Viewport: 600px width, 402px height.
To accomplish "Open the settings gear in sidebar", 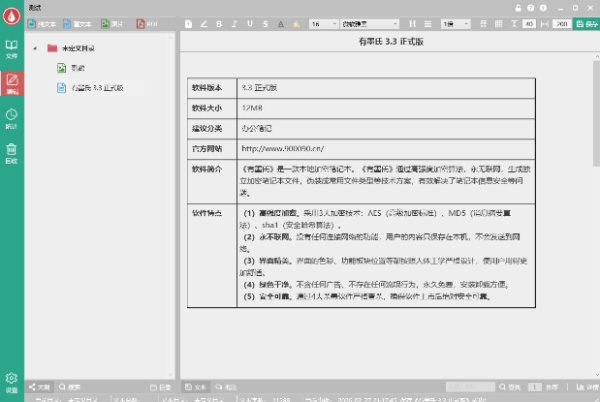I will [11, 382].
